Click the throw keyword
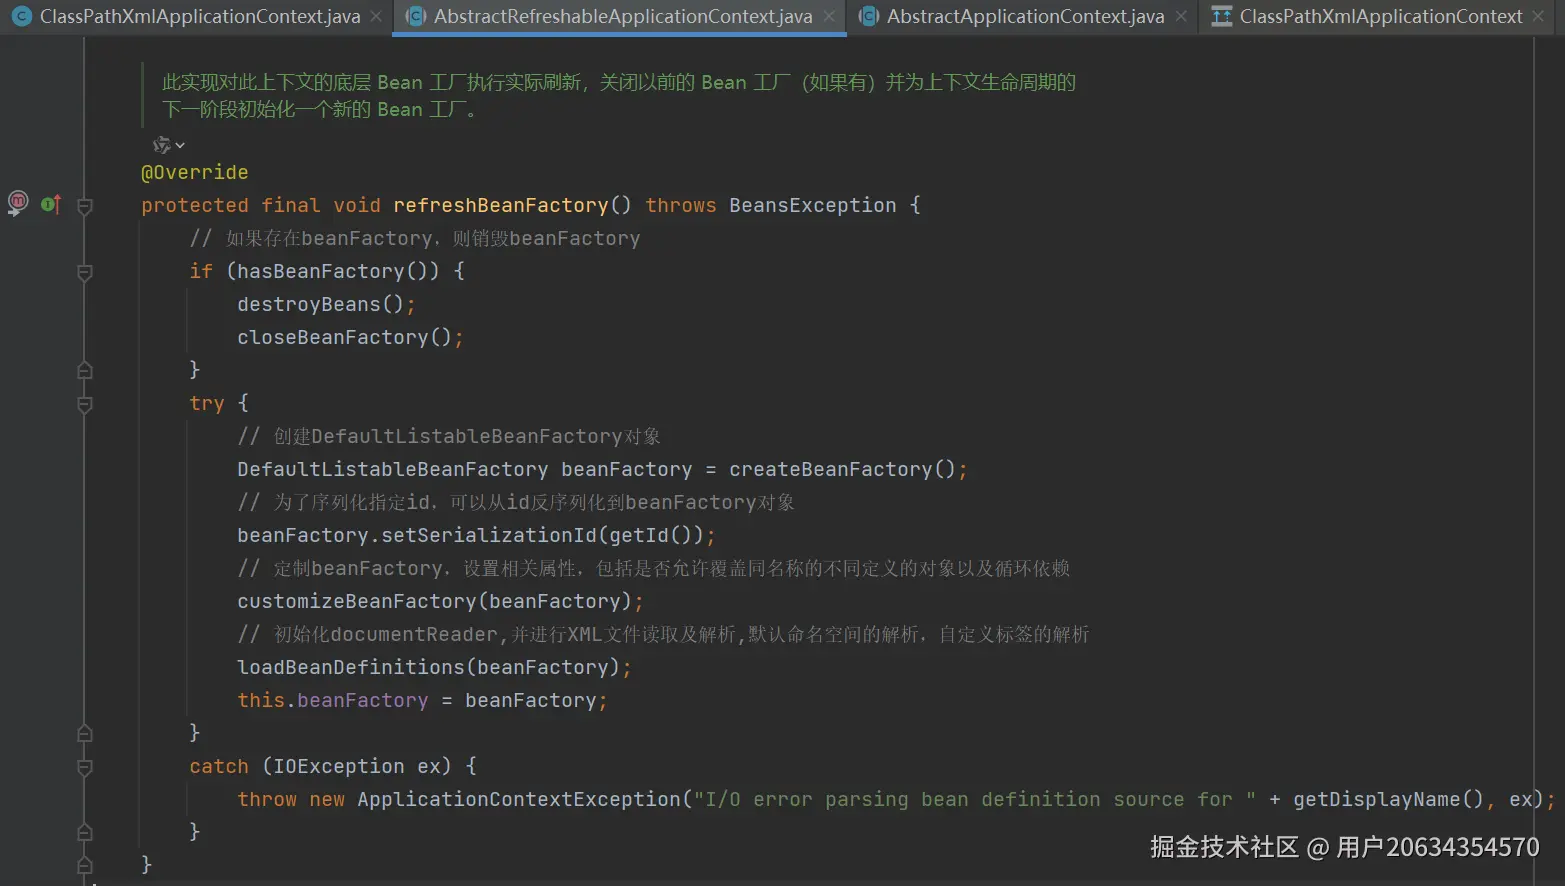This screenshot has width=1565, height=886. tap(267, 799)
